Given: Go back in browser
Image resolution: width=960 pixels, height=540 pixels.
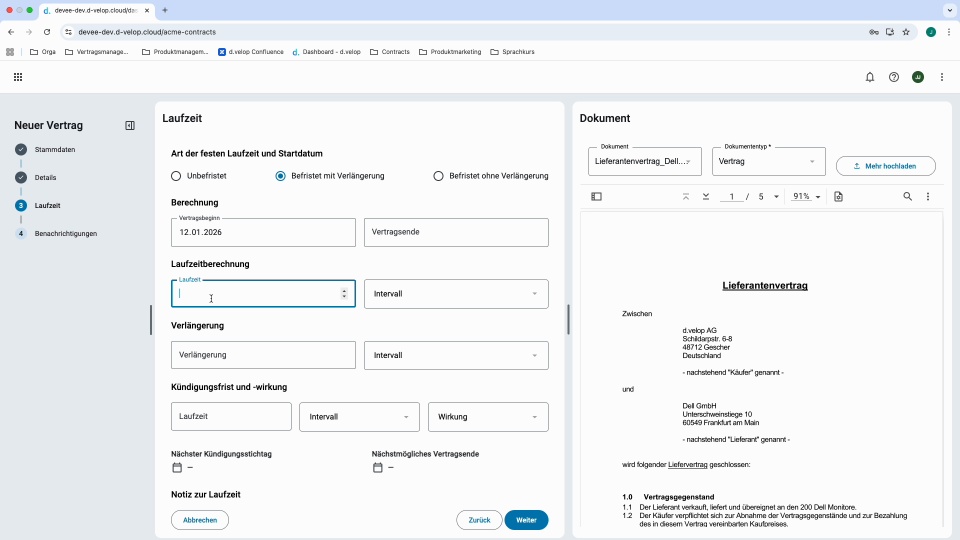Looking at the screenshot, I should [x=11, y=32].
